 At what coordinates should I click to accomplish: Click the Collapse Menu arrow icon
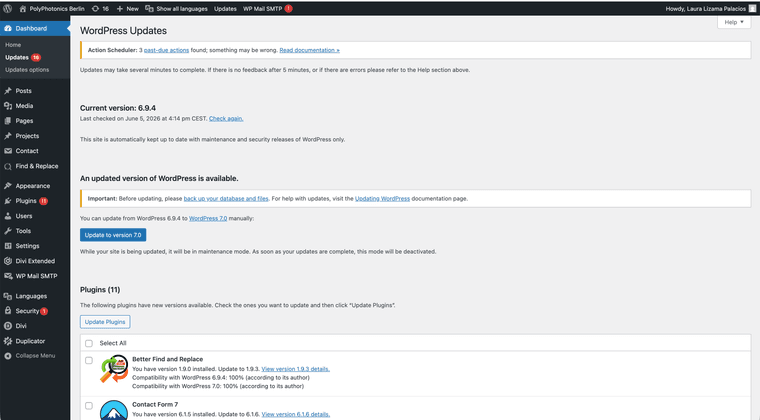8,356
